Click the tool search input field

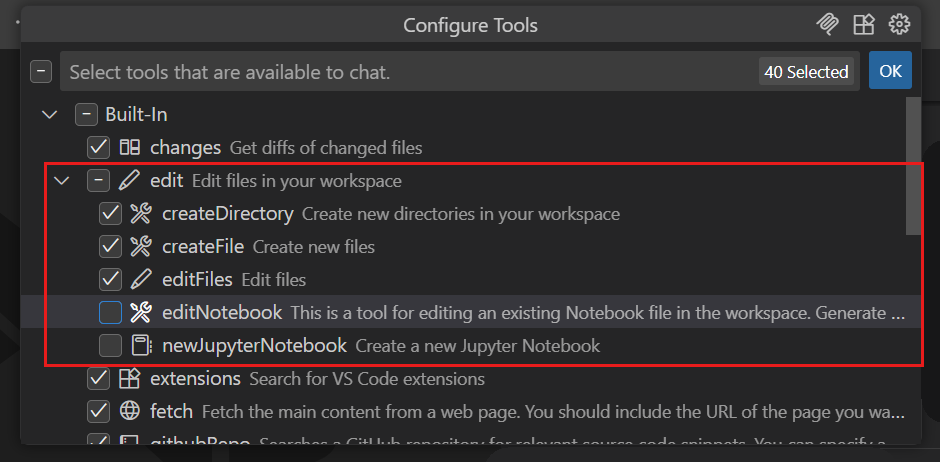click(x=400, y=72)
